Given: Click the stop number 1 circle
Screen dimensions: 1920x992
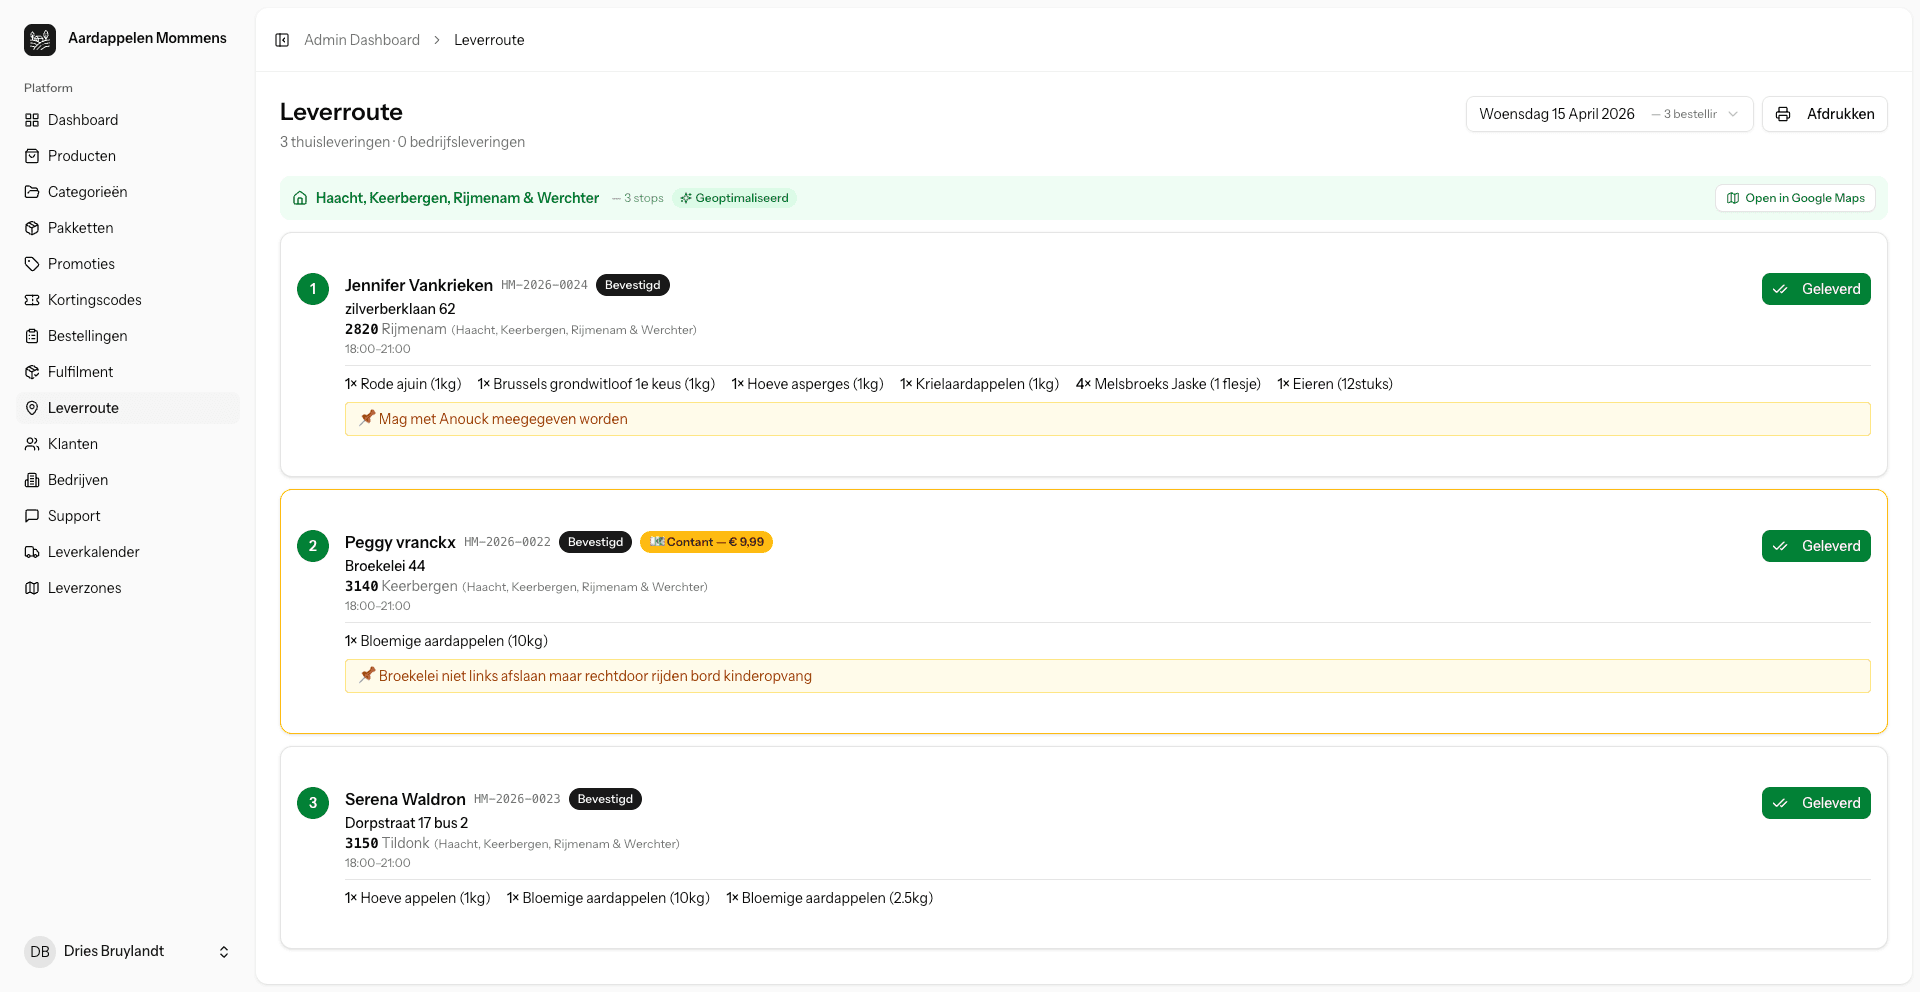Looking at the screenshot, I should 313,289.
